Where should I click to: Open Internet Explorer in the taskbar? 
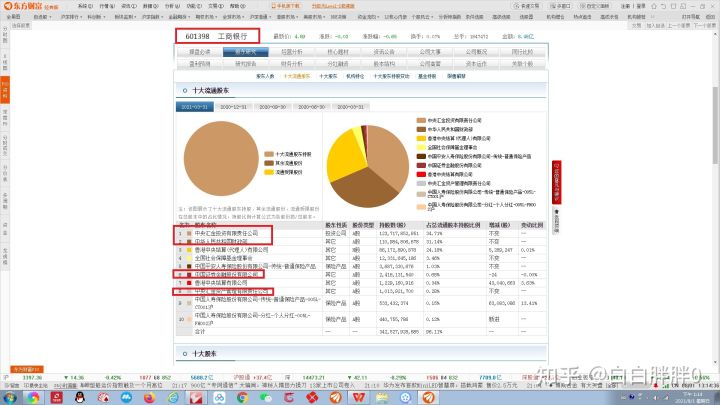click(x=173, y=397)
